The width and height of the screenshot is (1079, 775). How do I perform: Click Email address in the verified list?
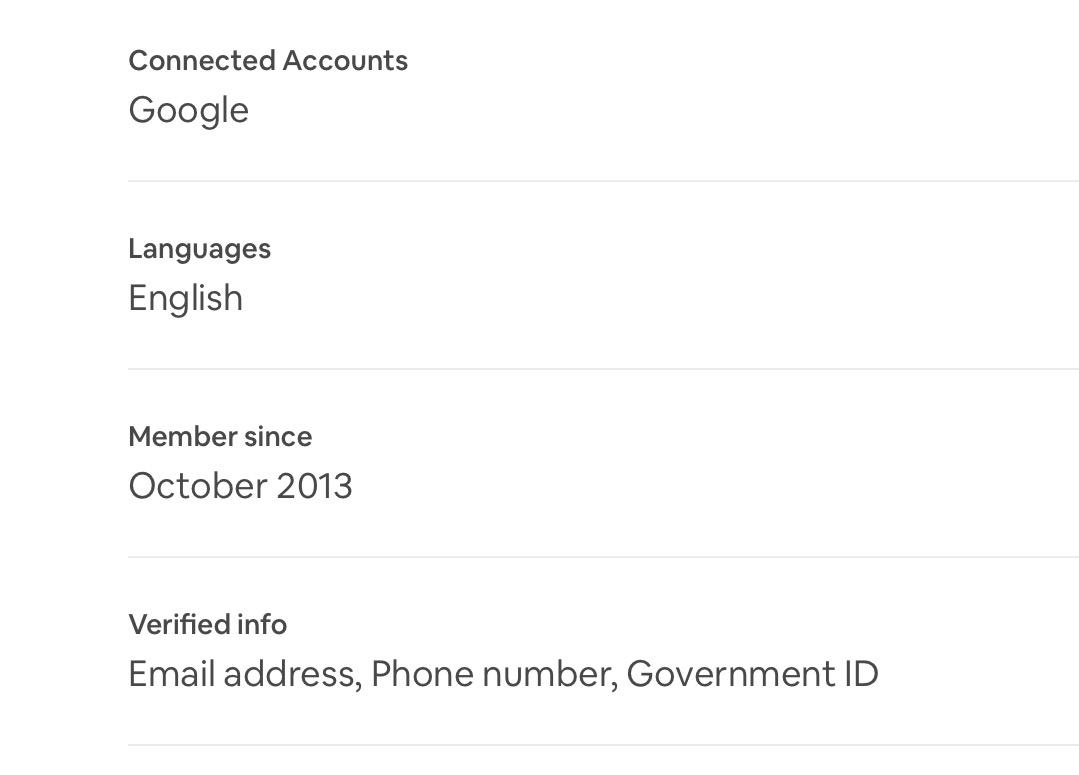[245, 674]
